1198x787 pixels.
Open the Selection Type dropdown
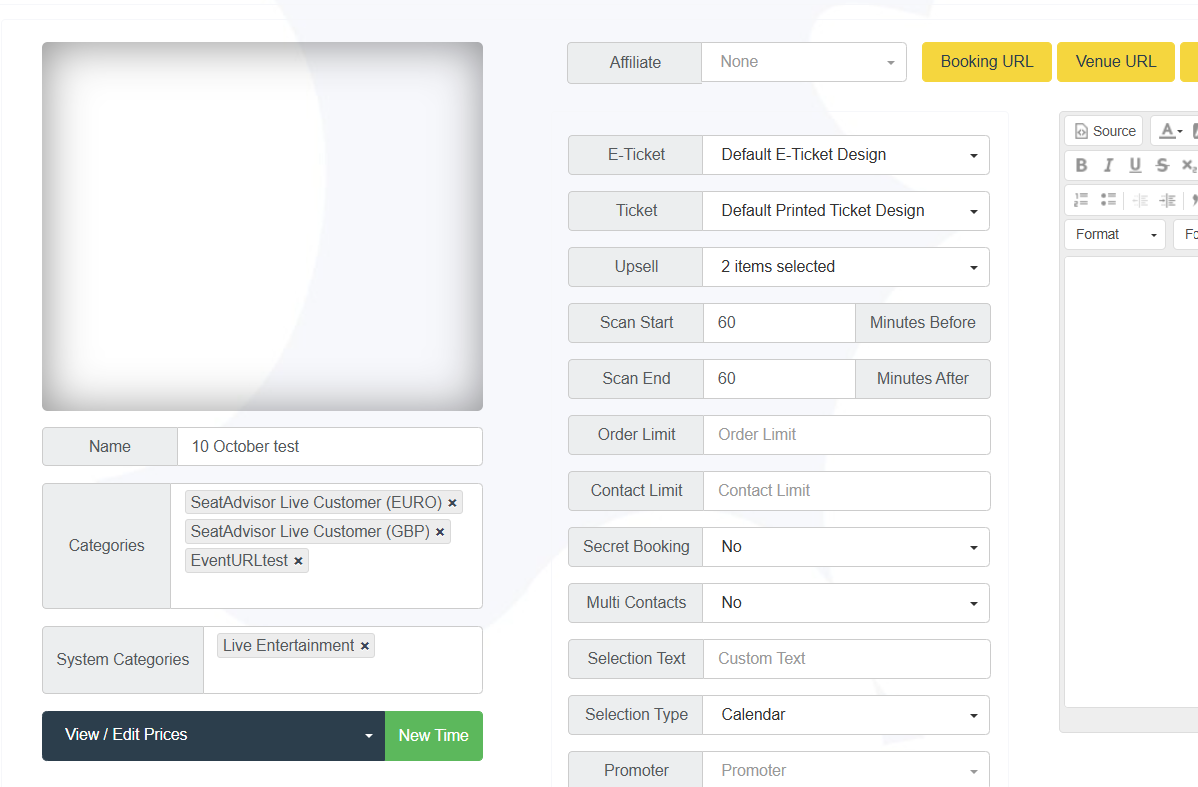coord(846,715)
